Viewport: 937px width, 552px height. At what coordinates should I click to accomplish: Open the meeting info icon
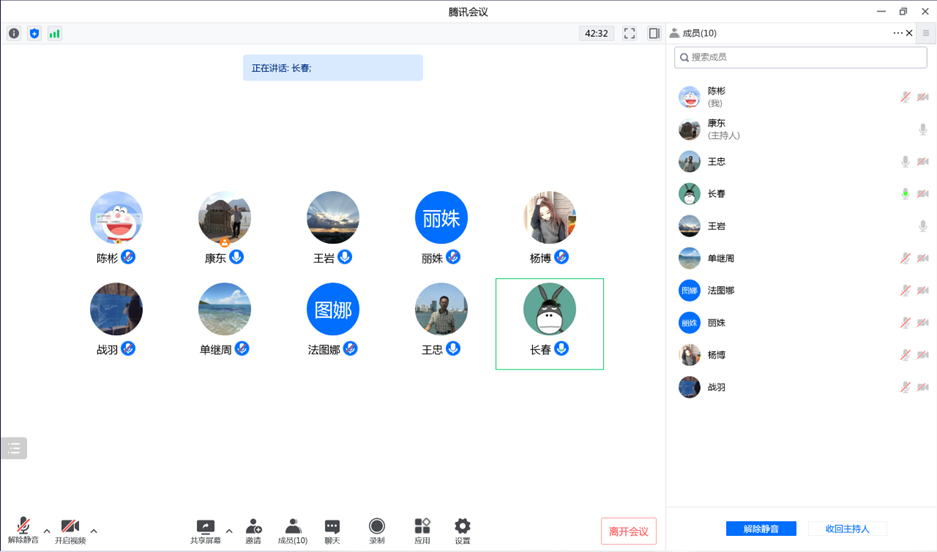14,33
